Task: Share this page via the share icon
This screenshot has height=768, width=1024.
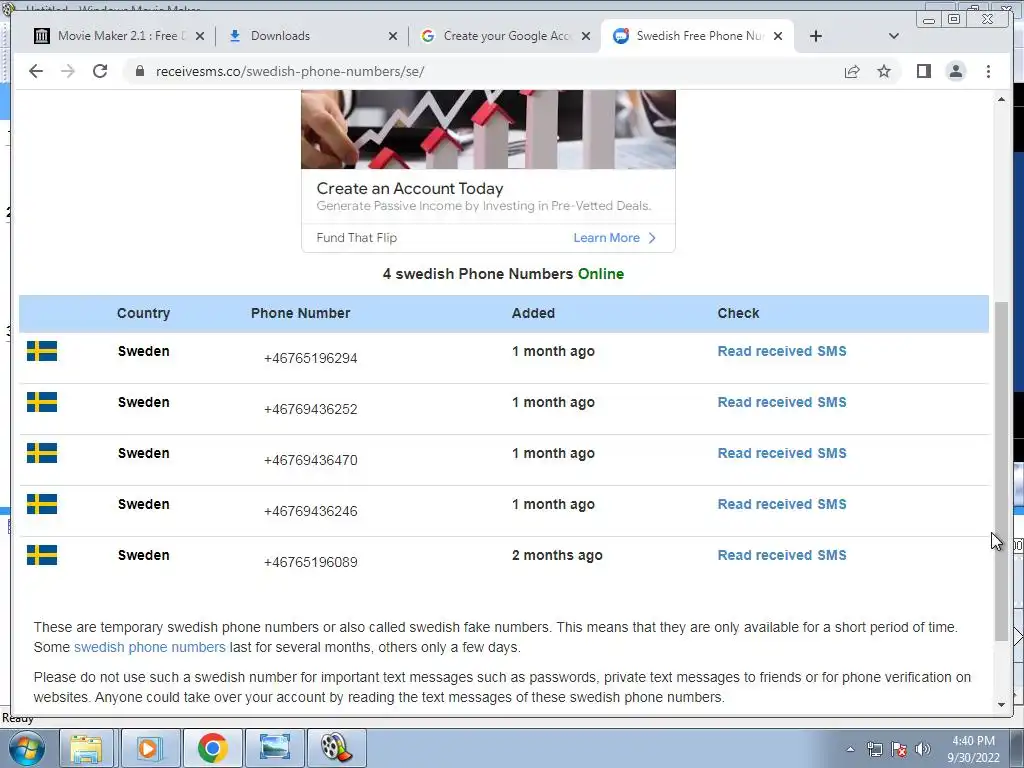Action: [852, 71]
